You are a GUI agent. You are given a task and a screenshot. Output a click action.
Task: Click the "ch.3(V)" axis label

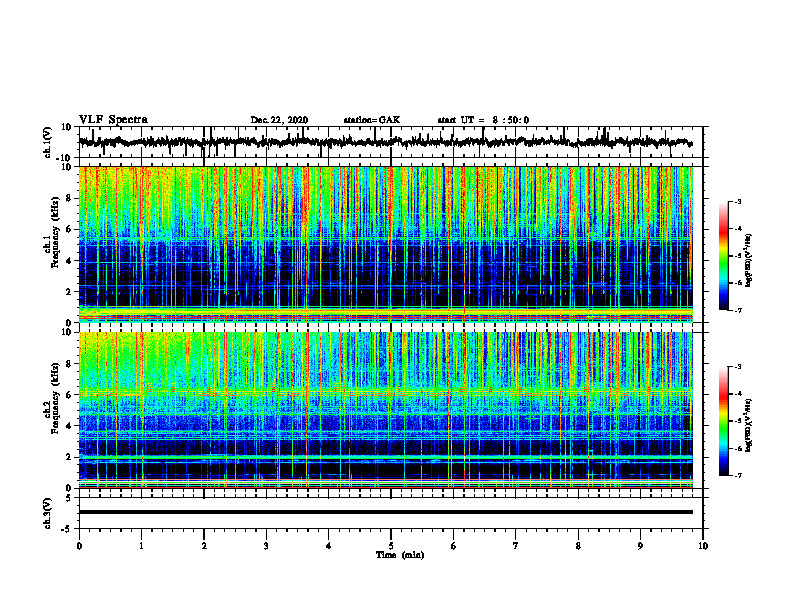coord(47,513)
